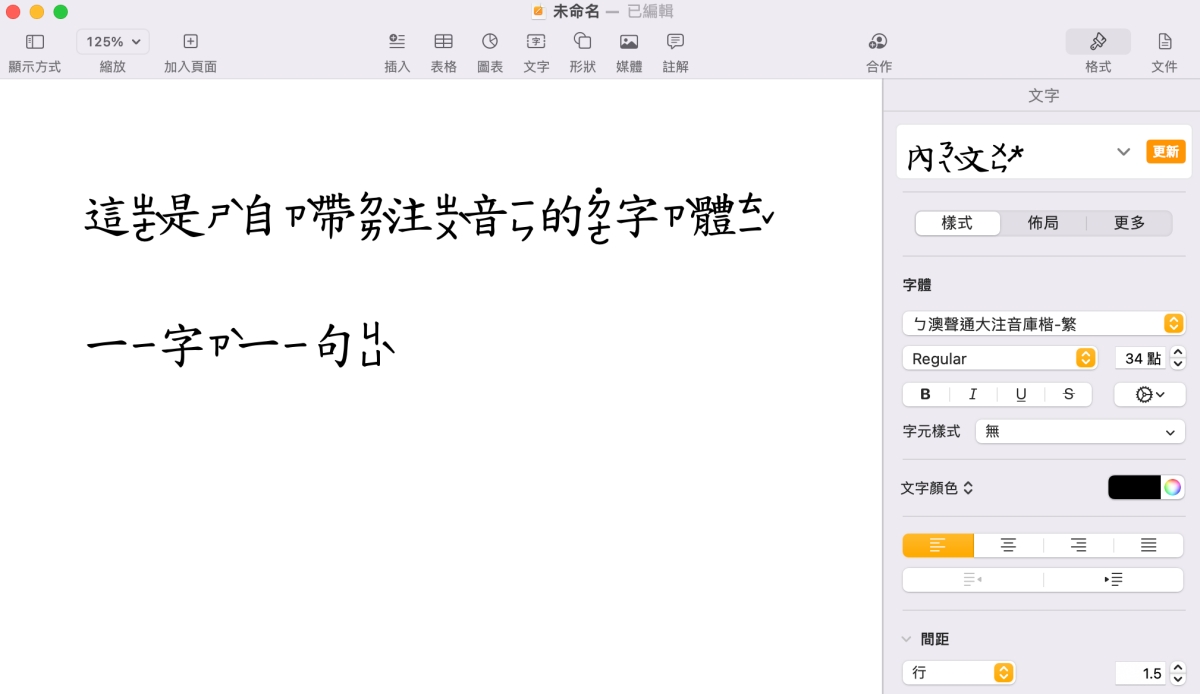Click the 字體 section label
The width and height of the screenshot is (1200, 694).
[x=917, y=285]
